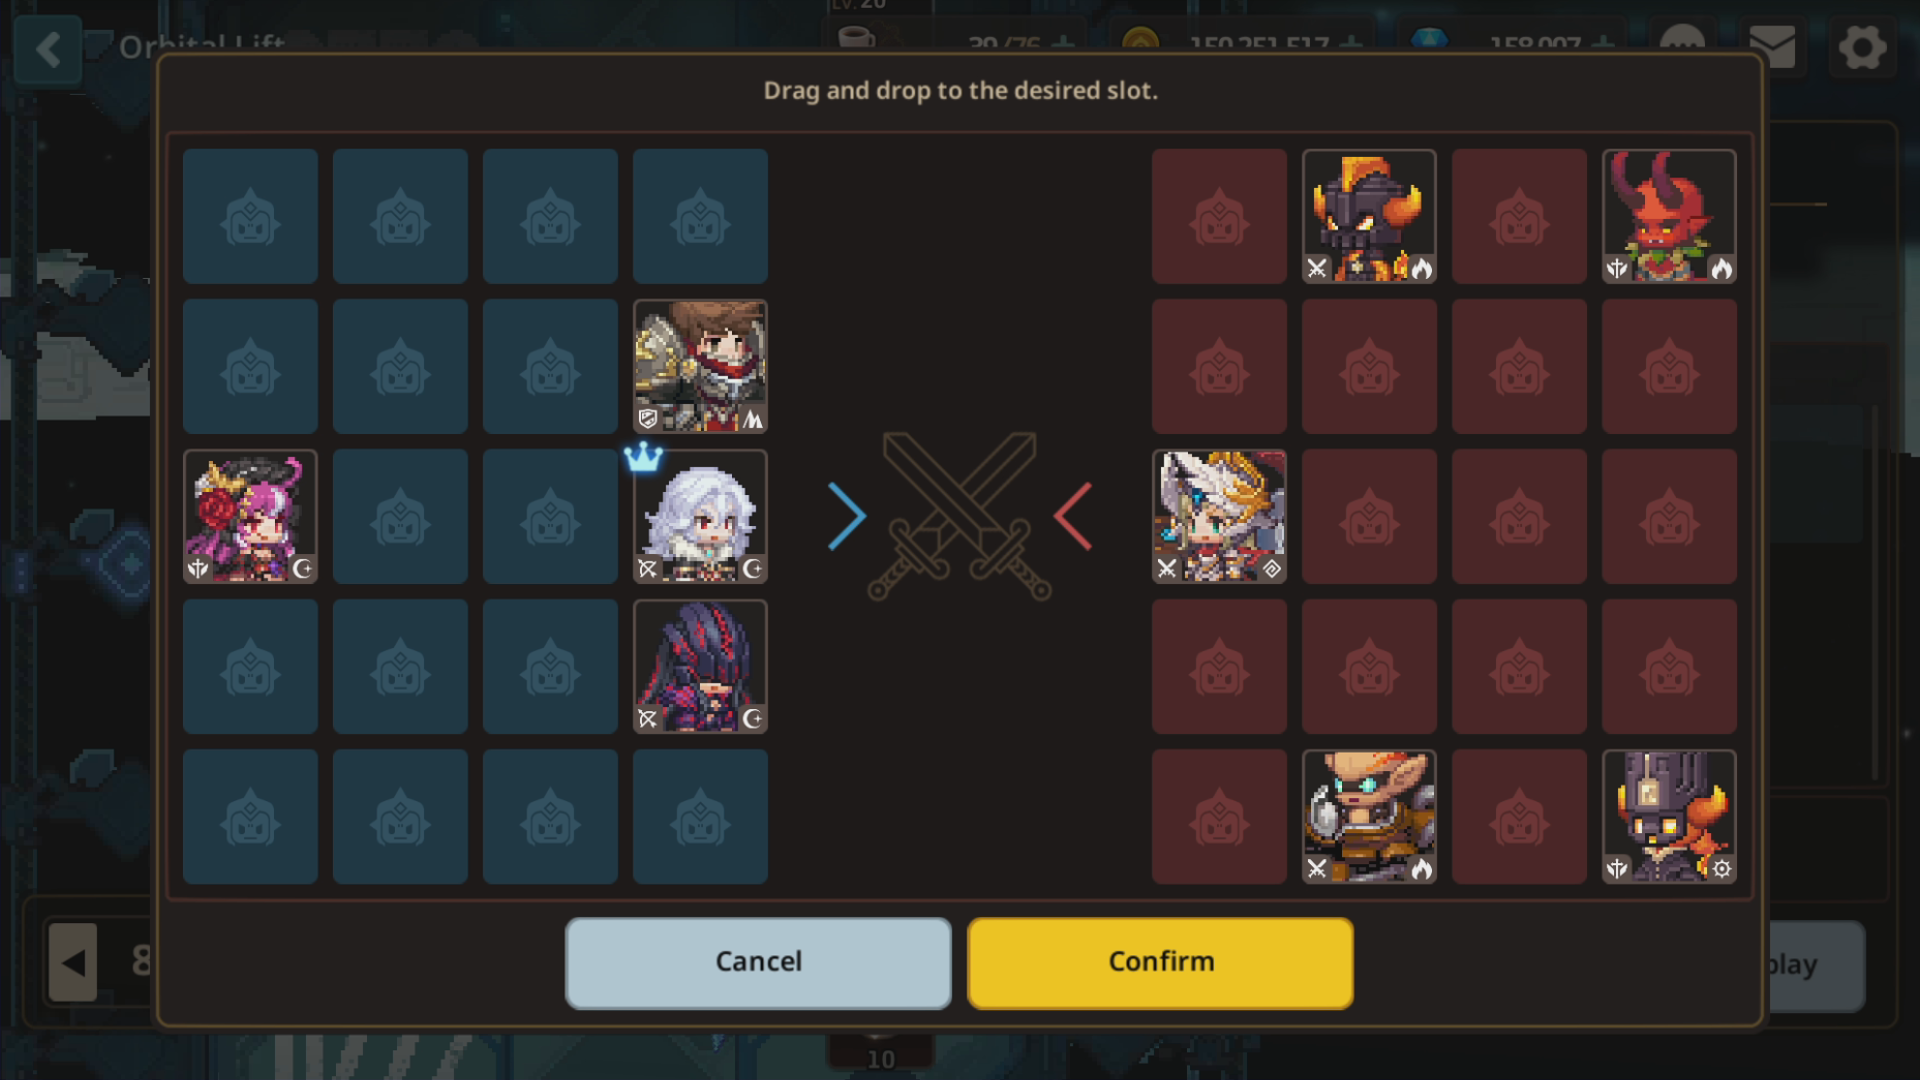
Task: Select the goblin with goggles enemy
Action: [1369, 816]
